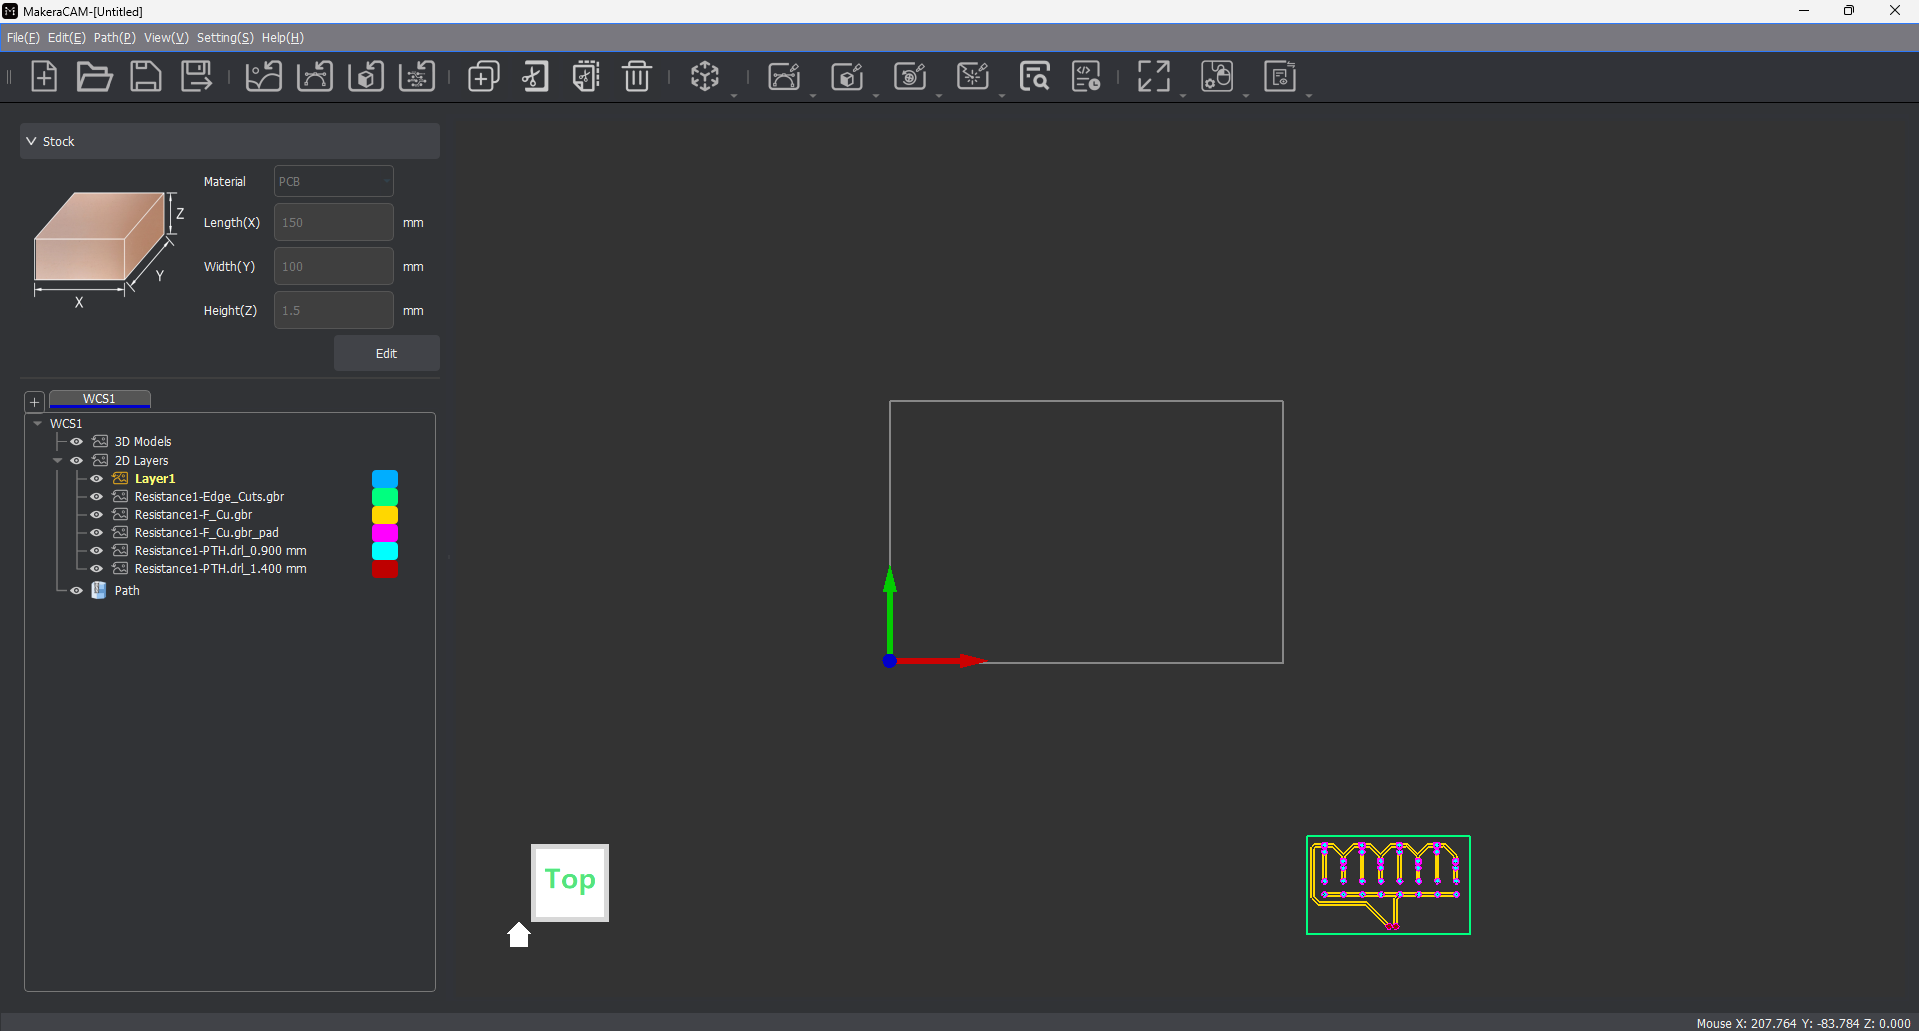Click the Cut scissors icon
Screen dimensions: 1919x1031
535,76
